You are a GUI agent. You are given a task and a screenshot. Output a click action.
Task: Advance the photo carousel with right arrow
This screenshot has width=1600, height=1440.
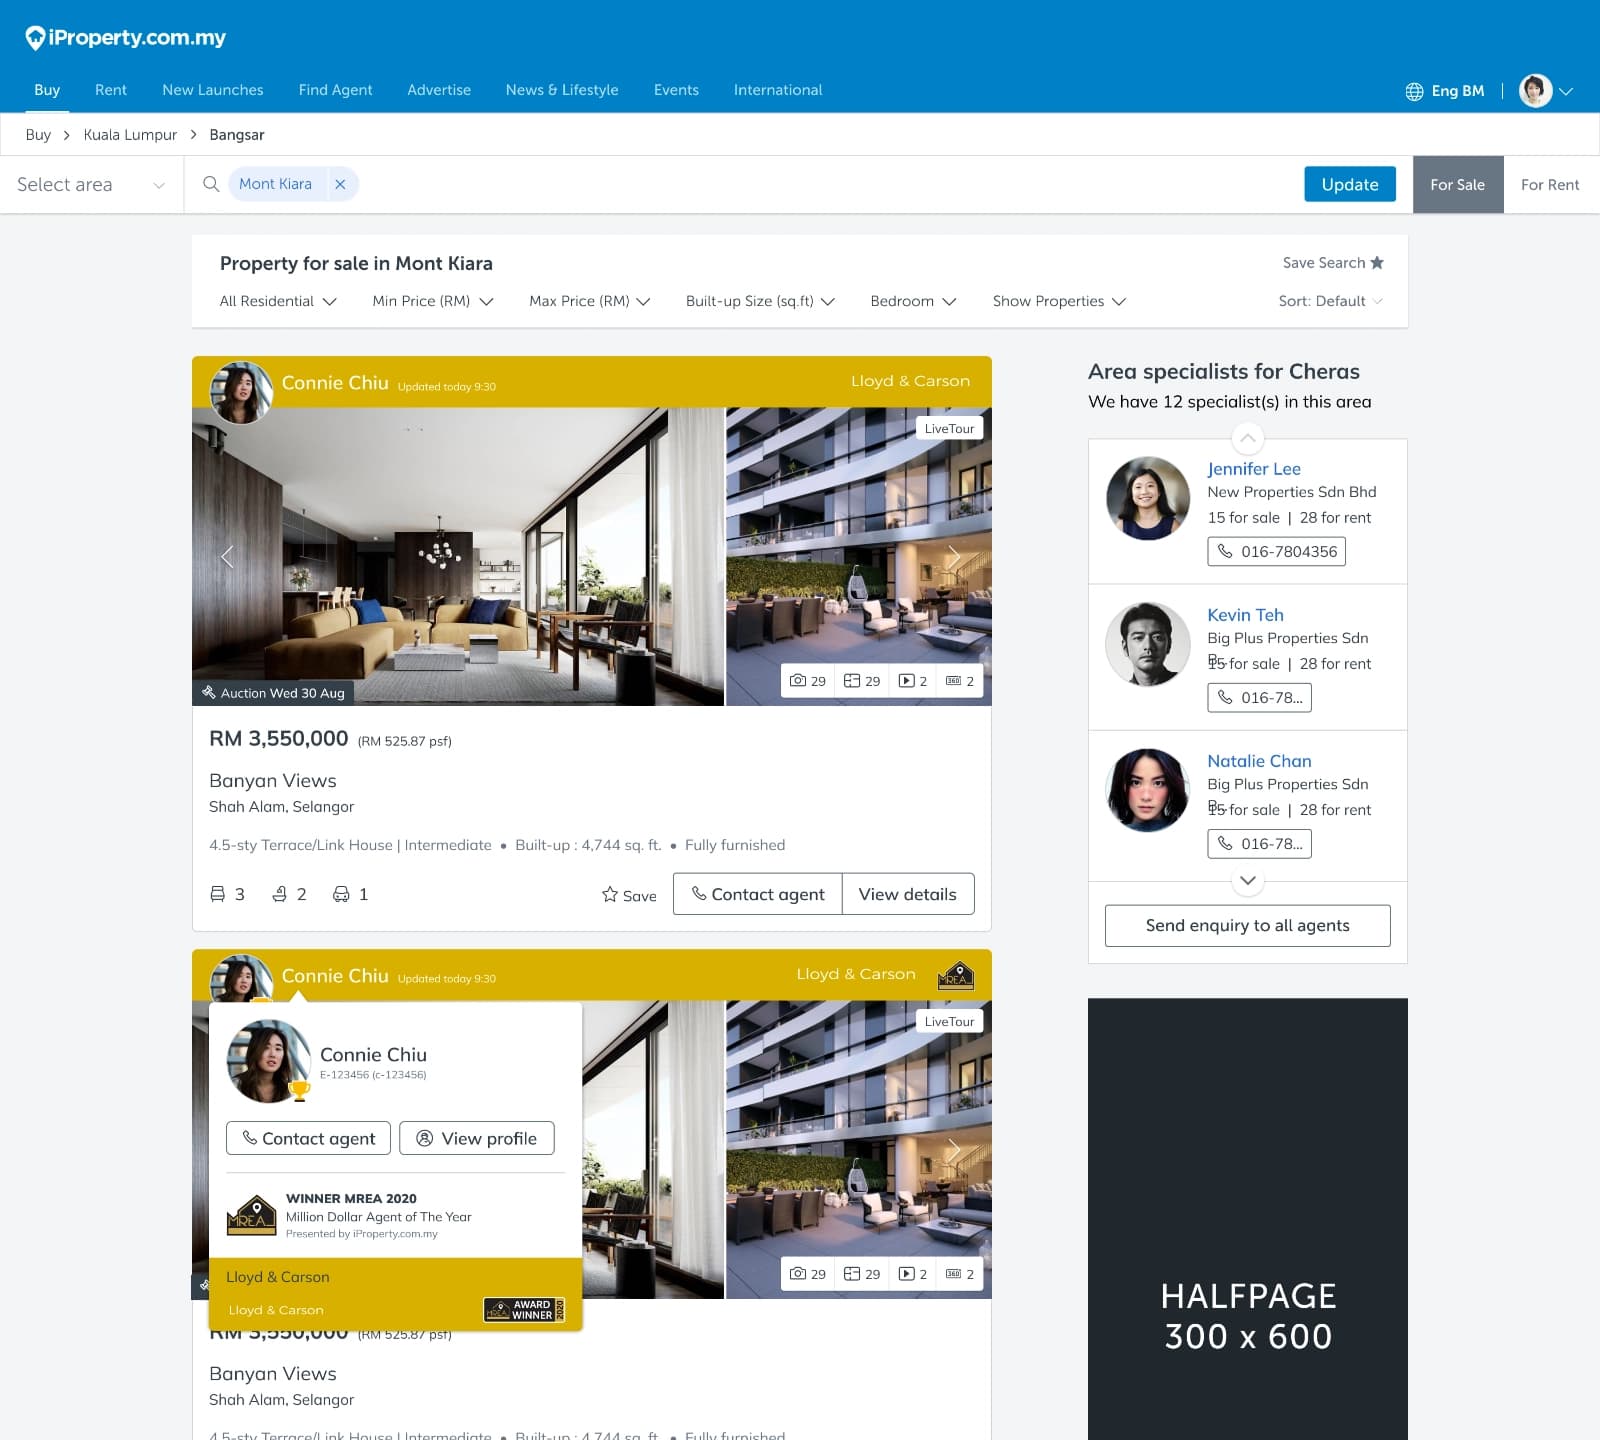pos(955,556)
